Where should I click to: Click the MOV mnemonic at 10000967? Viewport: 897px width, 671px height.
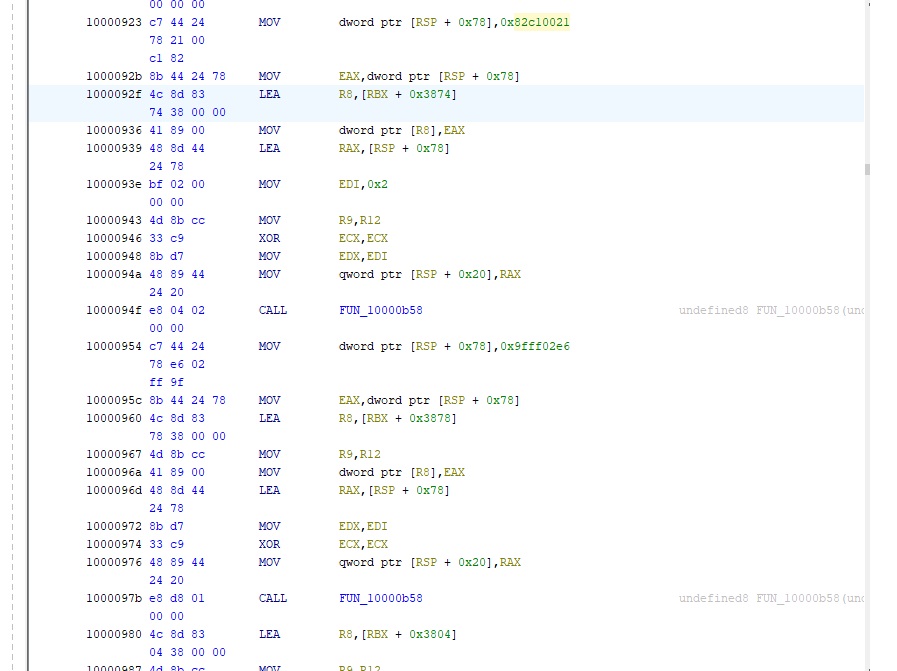269,454
